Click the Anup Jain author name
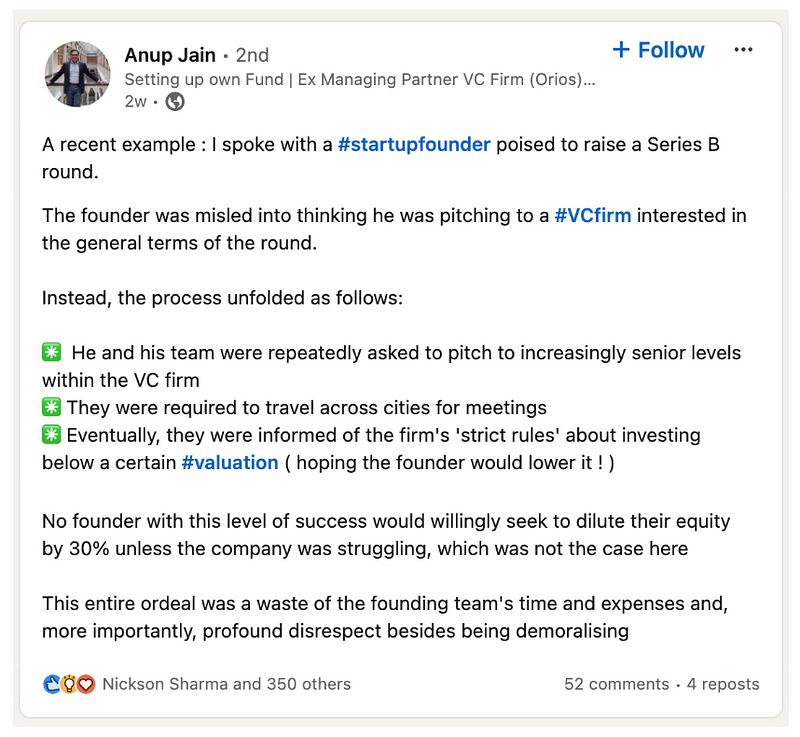 click(x=170, y=55)
